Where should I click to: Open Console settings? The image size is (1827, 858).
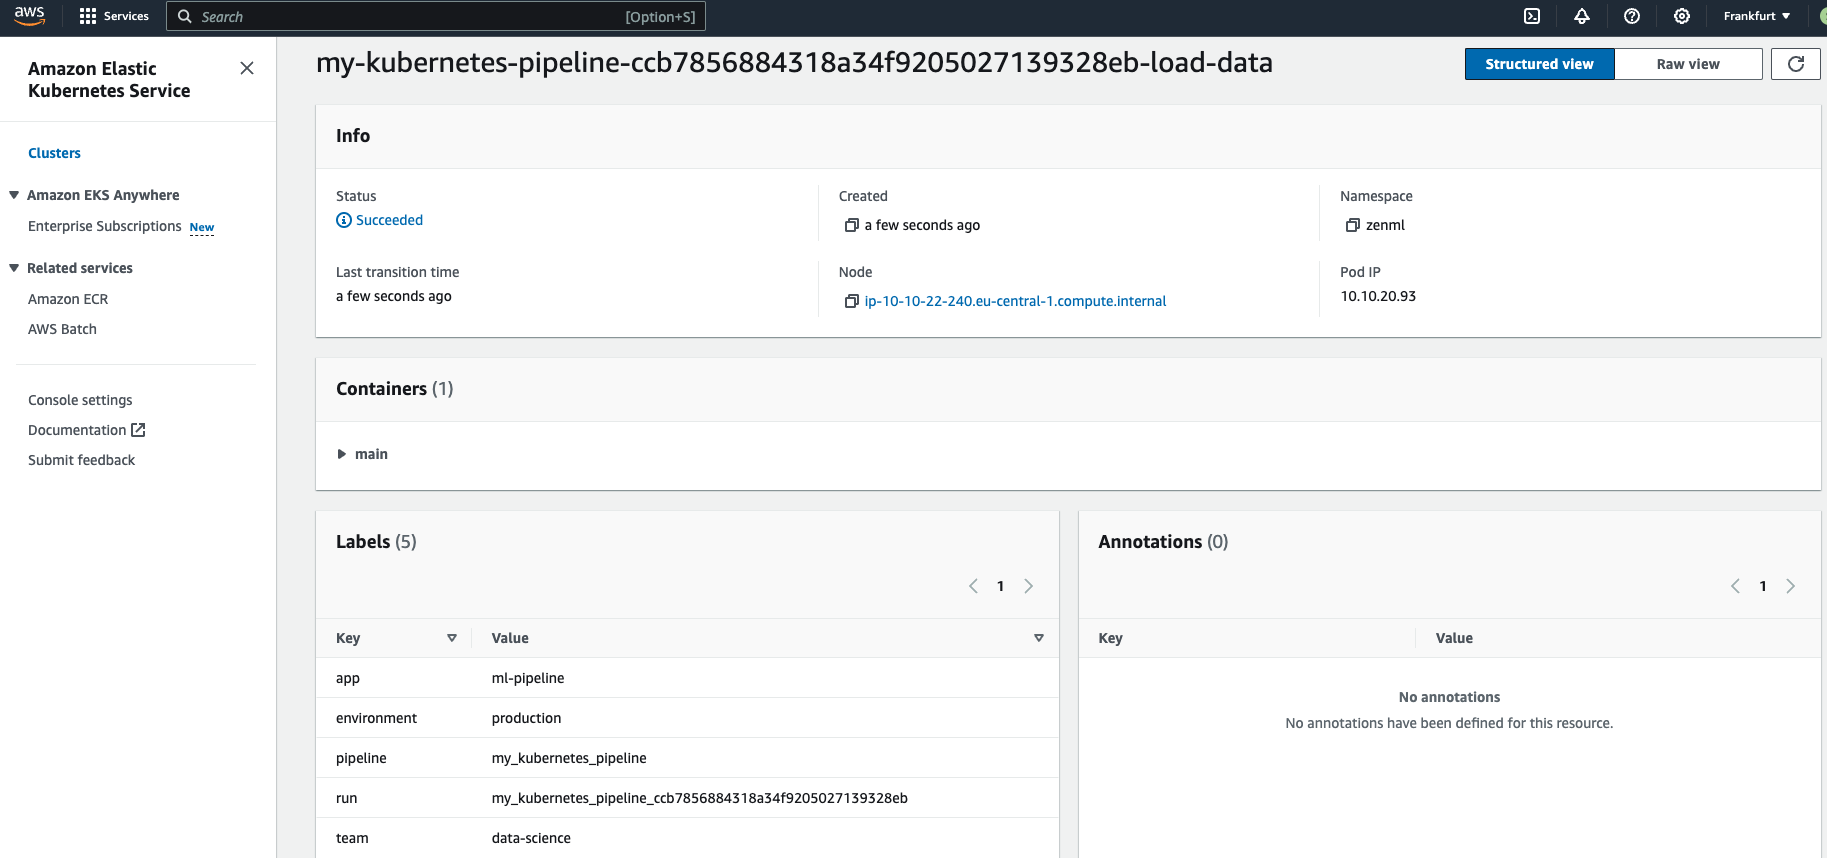pyautogui.click(x=80, y=400)
